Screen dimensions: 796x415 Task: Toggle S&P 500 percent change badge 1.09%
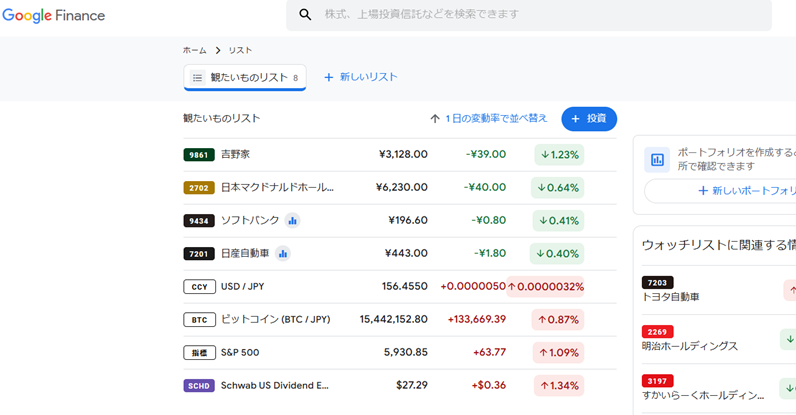click(x=558, y=353)
